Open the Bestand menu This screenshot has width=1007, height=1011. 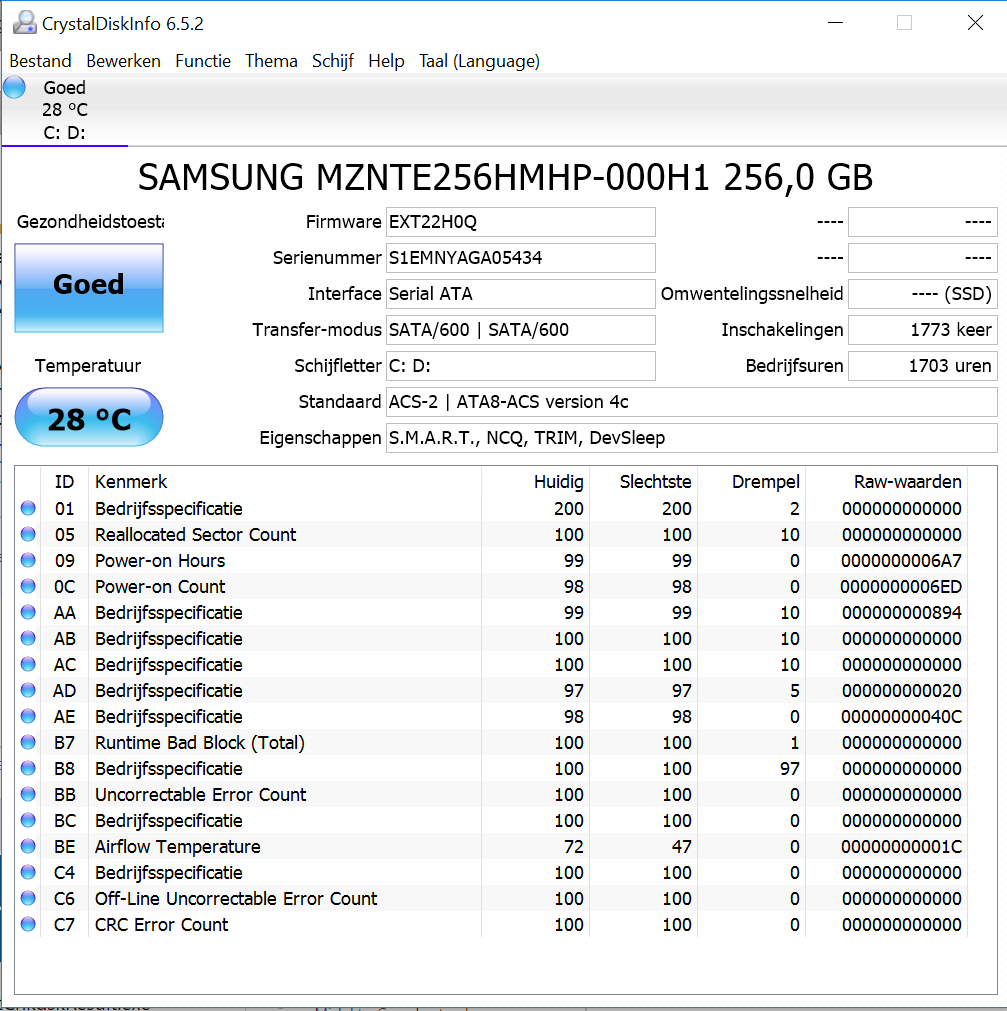tap(40, 61)
